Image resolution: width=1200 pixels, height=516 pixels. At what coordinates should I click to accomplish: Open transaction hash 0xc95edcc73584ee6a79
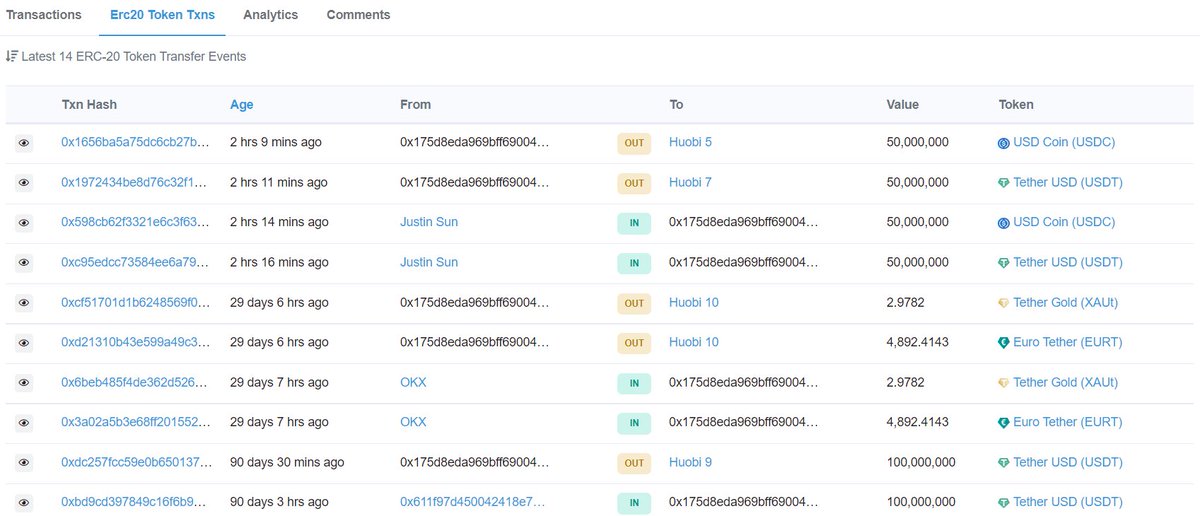136,262
